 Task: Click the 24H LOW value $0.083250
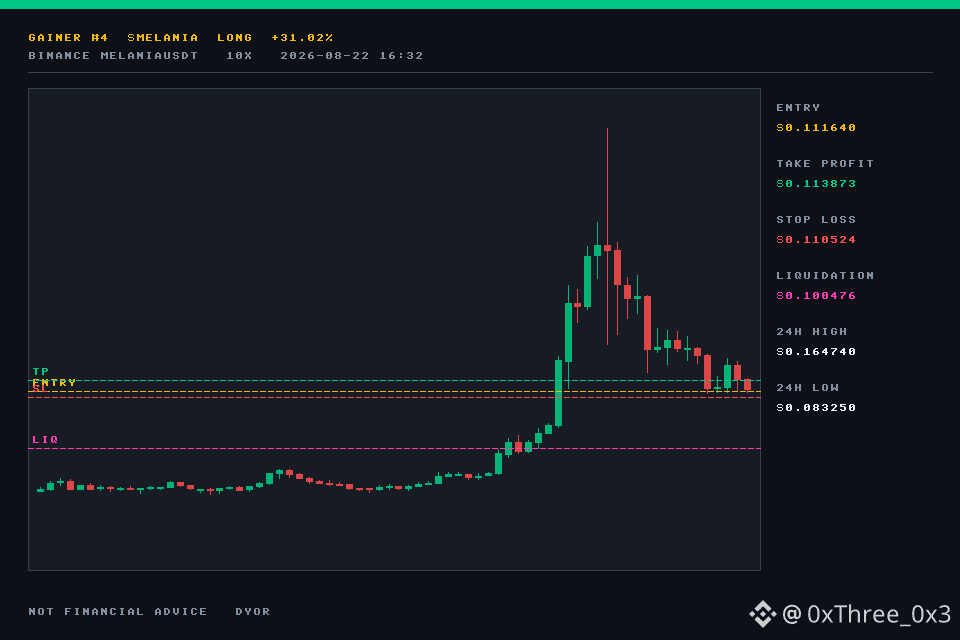tap(816, 408)
